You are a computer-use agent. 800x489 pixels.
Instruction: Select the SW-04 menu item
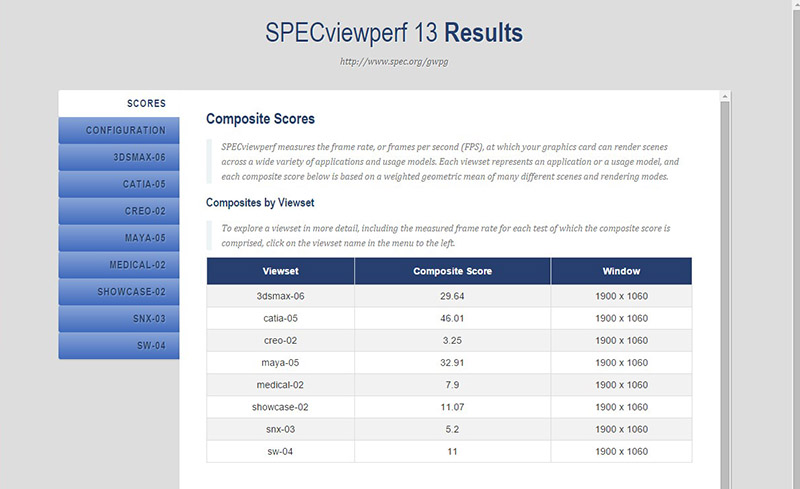(x=119, y=346)
